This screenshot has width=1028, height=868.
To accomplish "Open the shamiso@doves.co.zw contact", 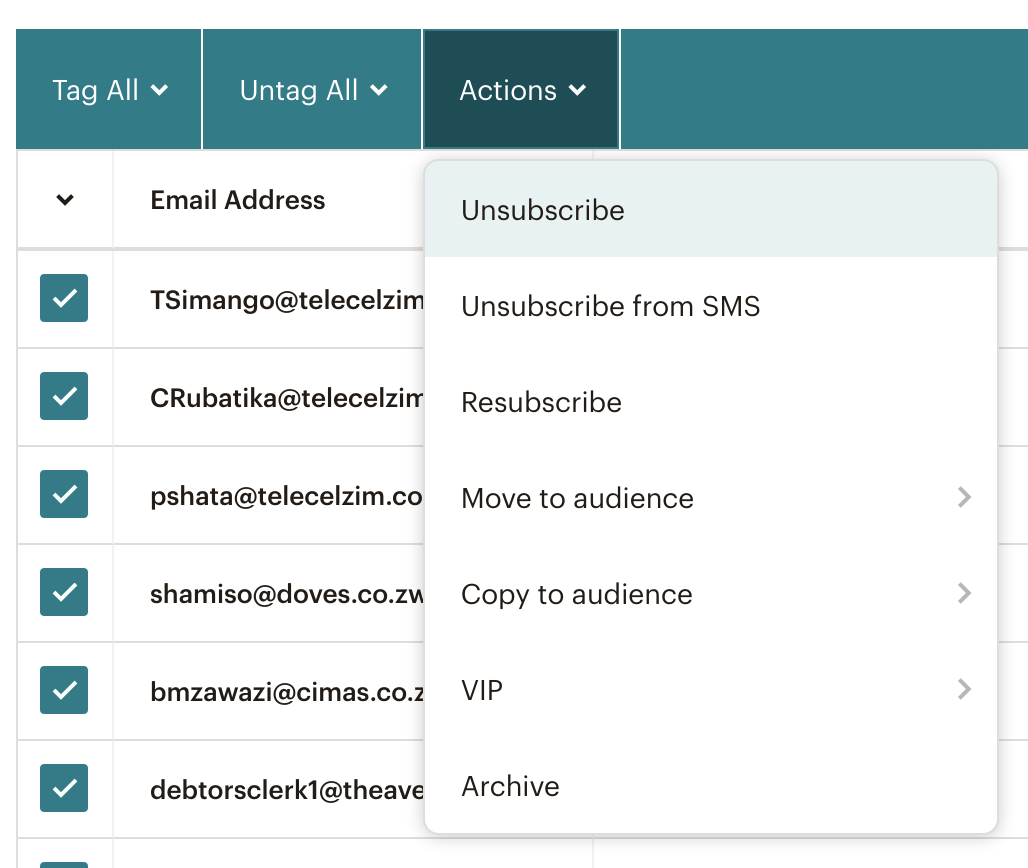I will pyautogui.click(x=286, y=594).
